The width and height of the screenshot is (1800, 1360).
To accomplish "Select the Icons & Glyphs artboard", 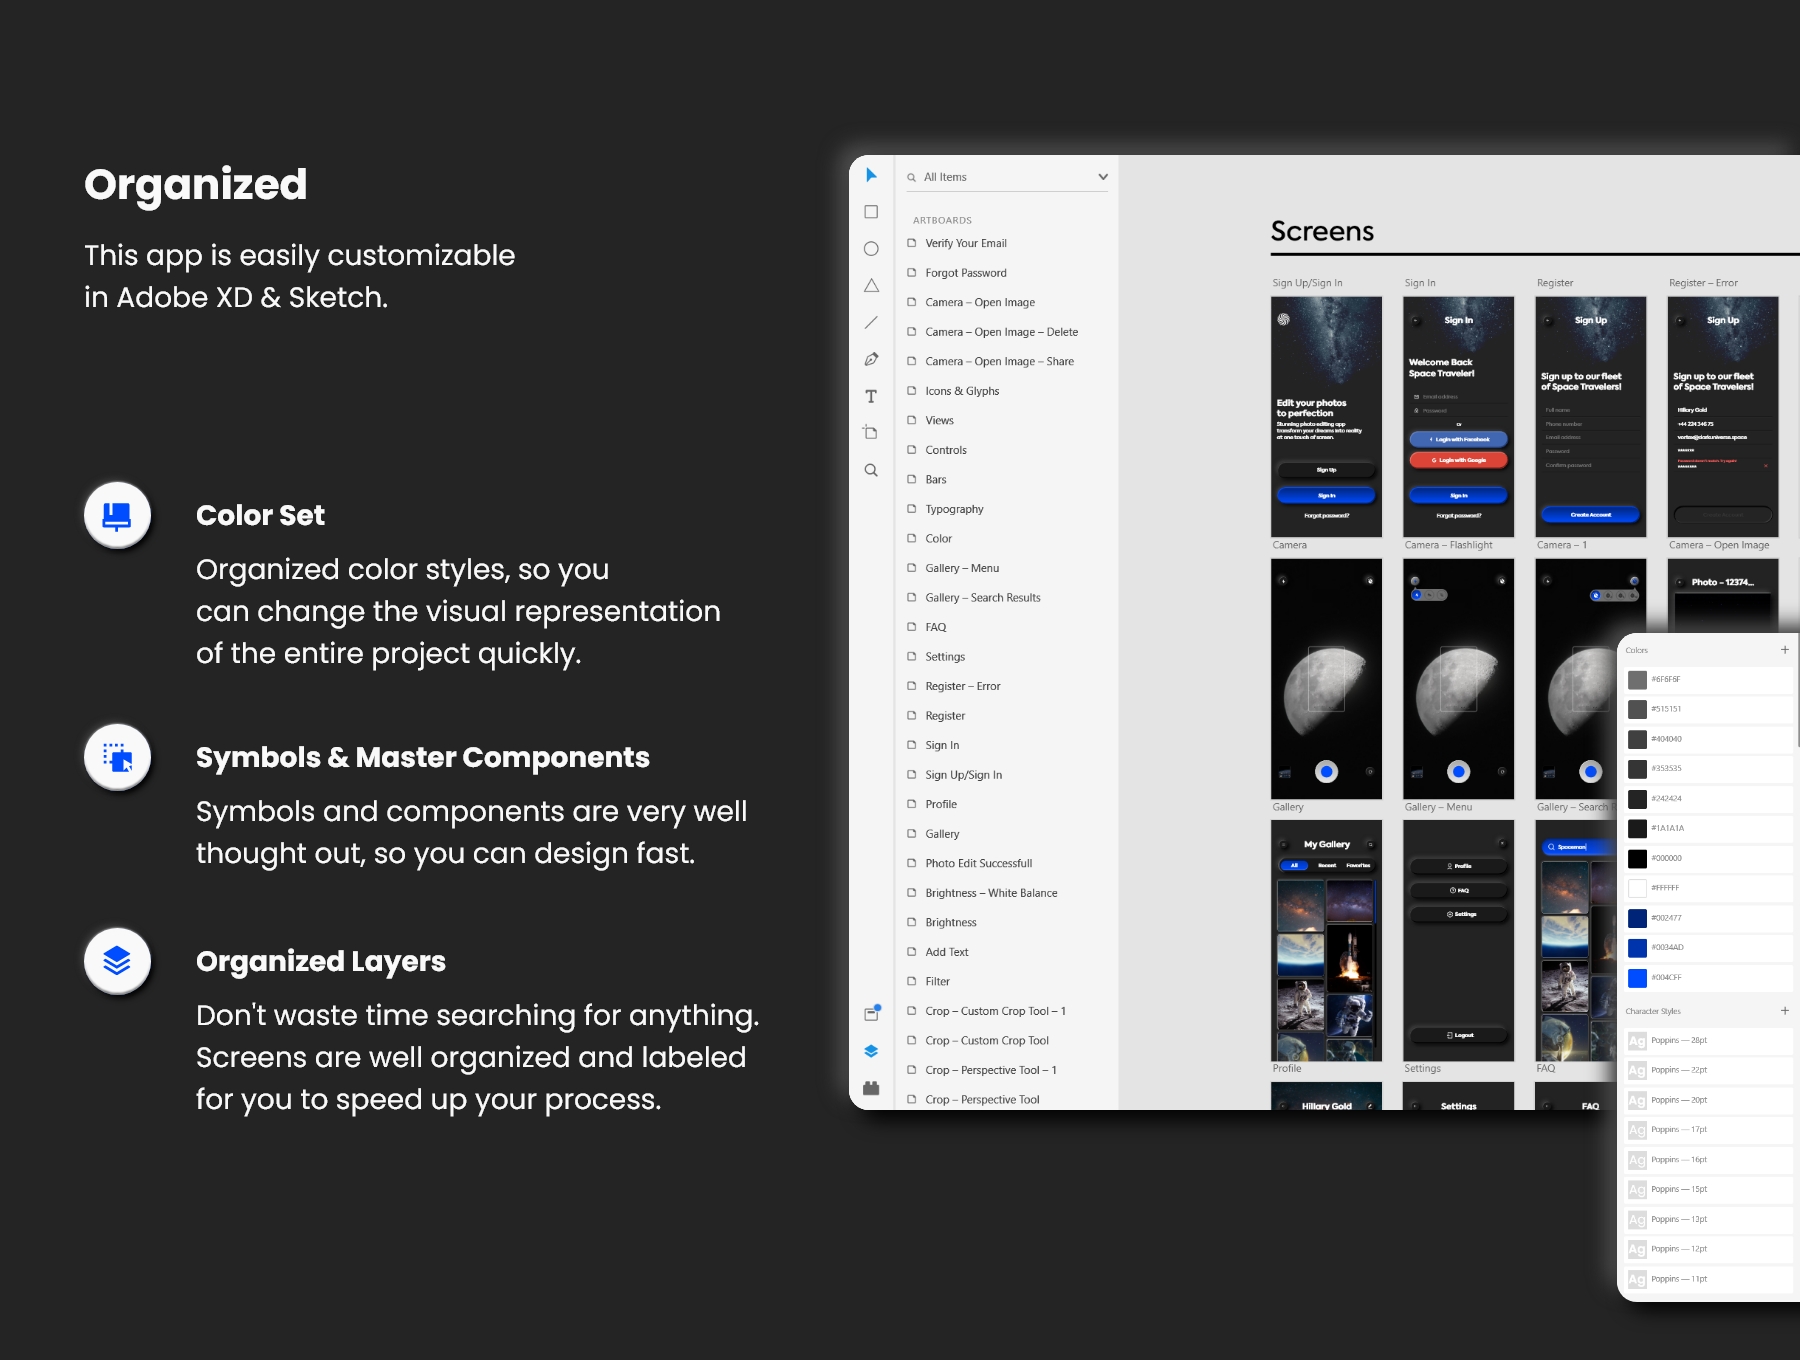I will click(961, 391).
